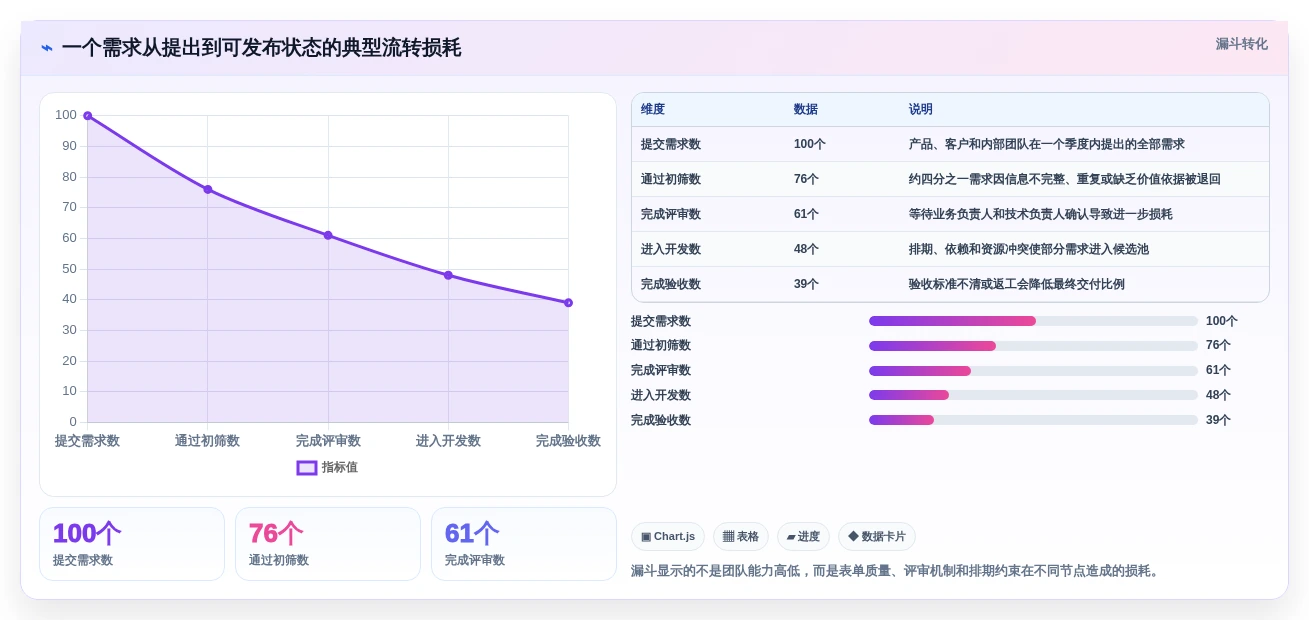Image resolution: width=1309 pixels, height=620 pixels.
Task: Select the 完成评审数 table row label
Action: tap(671, 214)
